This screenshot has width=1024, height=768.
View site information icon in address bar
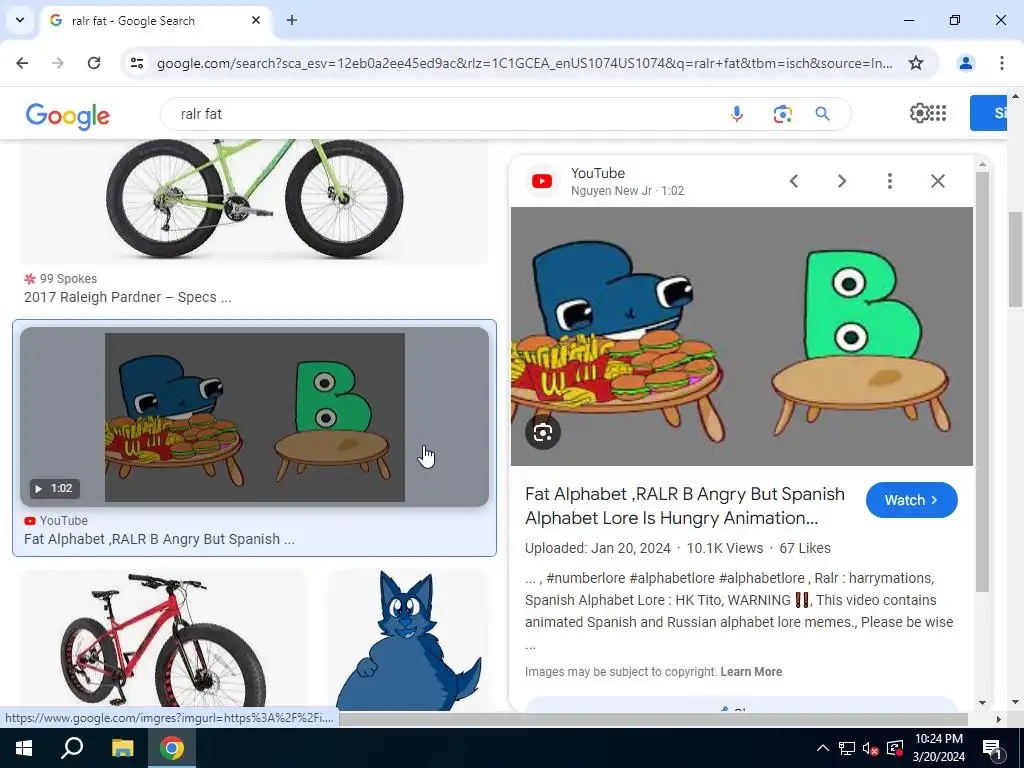point(137,63)
